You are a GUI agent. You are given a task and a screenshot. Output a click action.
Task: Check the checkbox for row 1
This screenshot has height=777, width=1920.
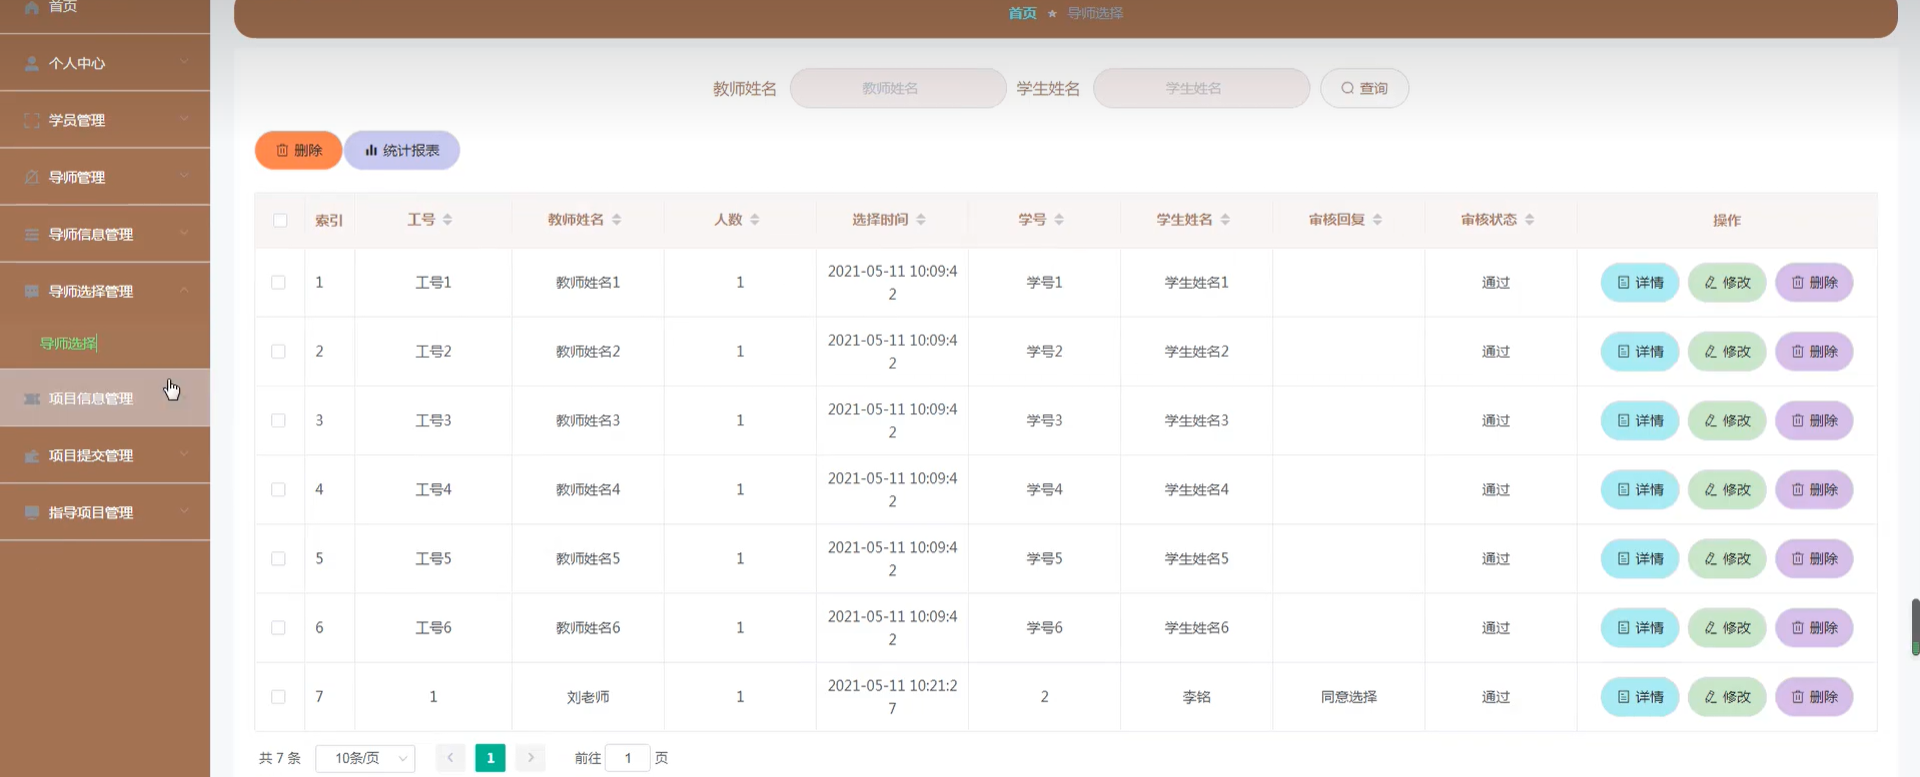click(278, 283)
